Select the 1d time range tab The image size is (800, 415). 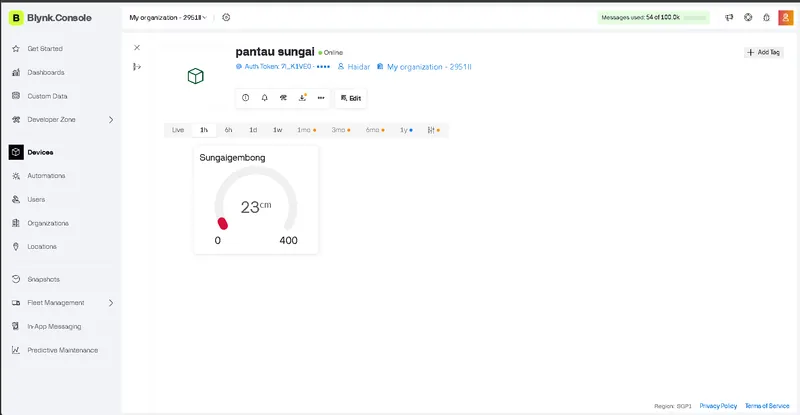point(253,130)
